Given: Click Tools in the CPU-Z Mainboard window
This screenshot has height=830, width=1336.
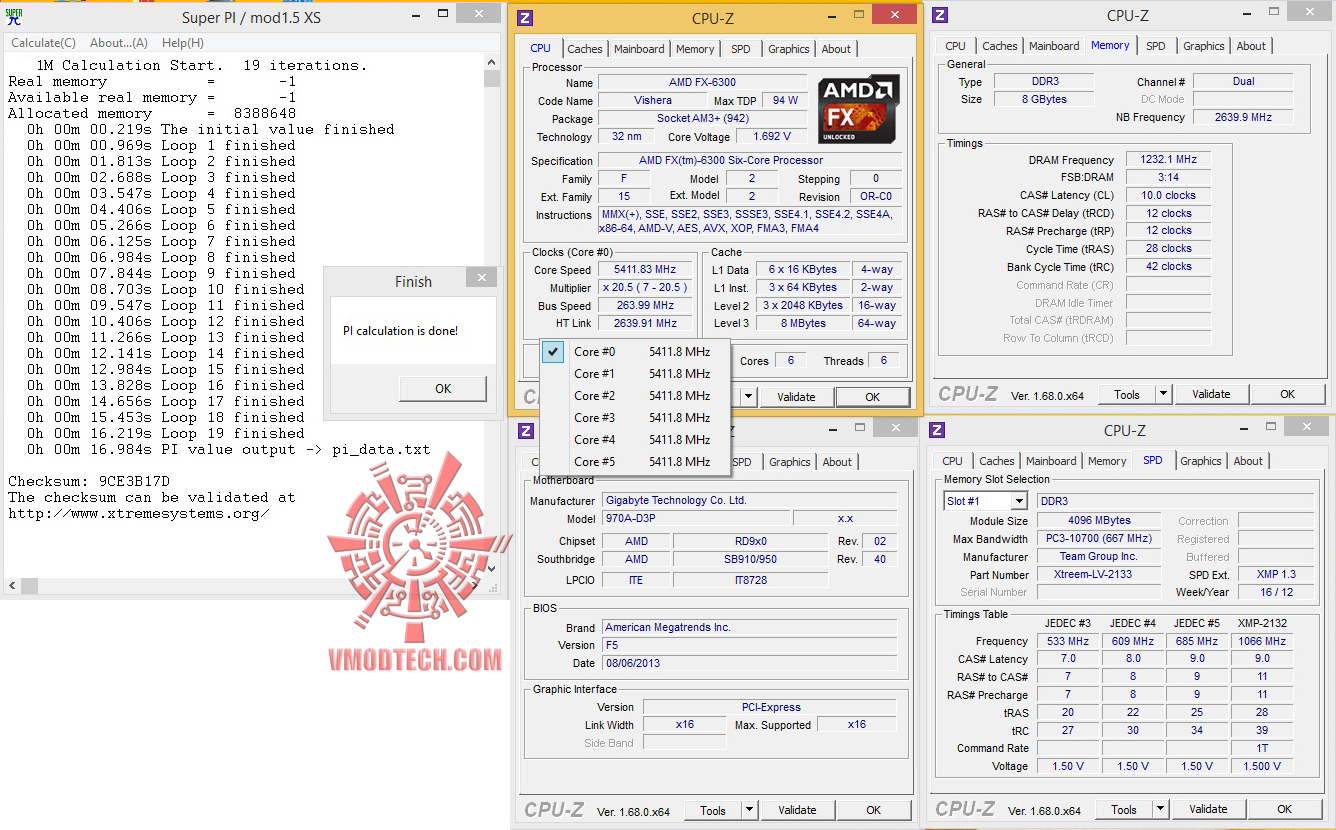Looking at the screenshot, I should point(713,810).
